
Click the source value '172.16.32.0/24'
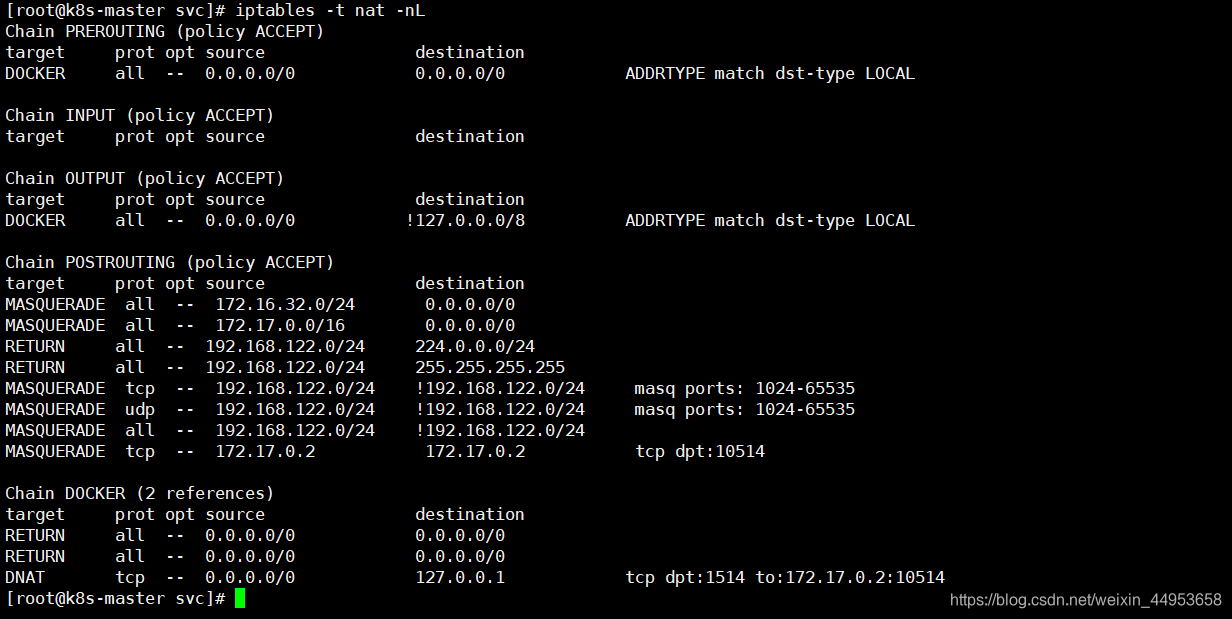pos(285,304)
